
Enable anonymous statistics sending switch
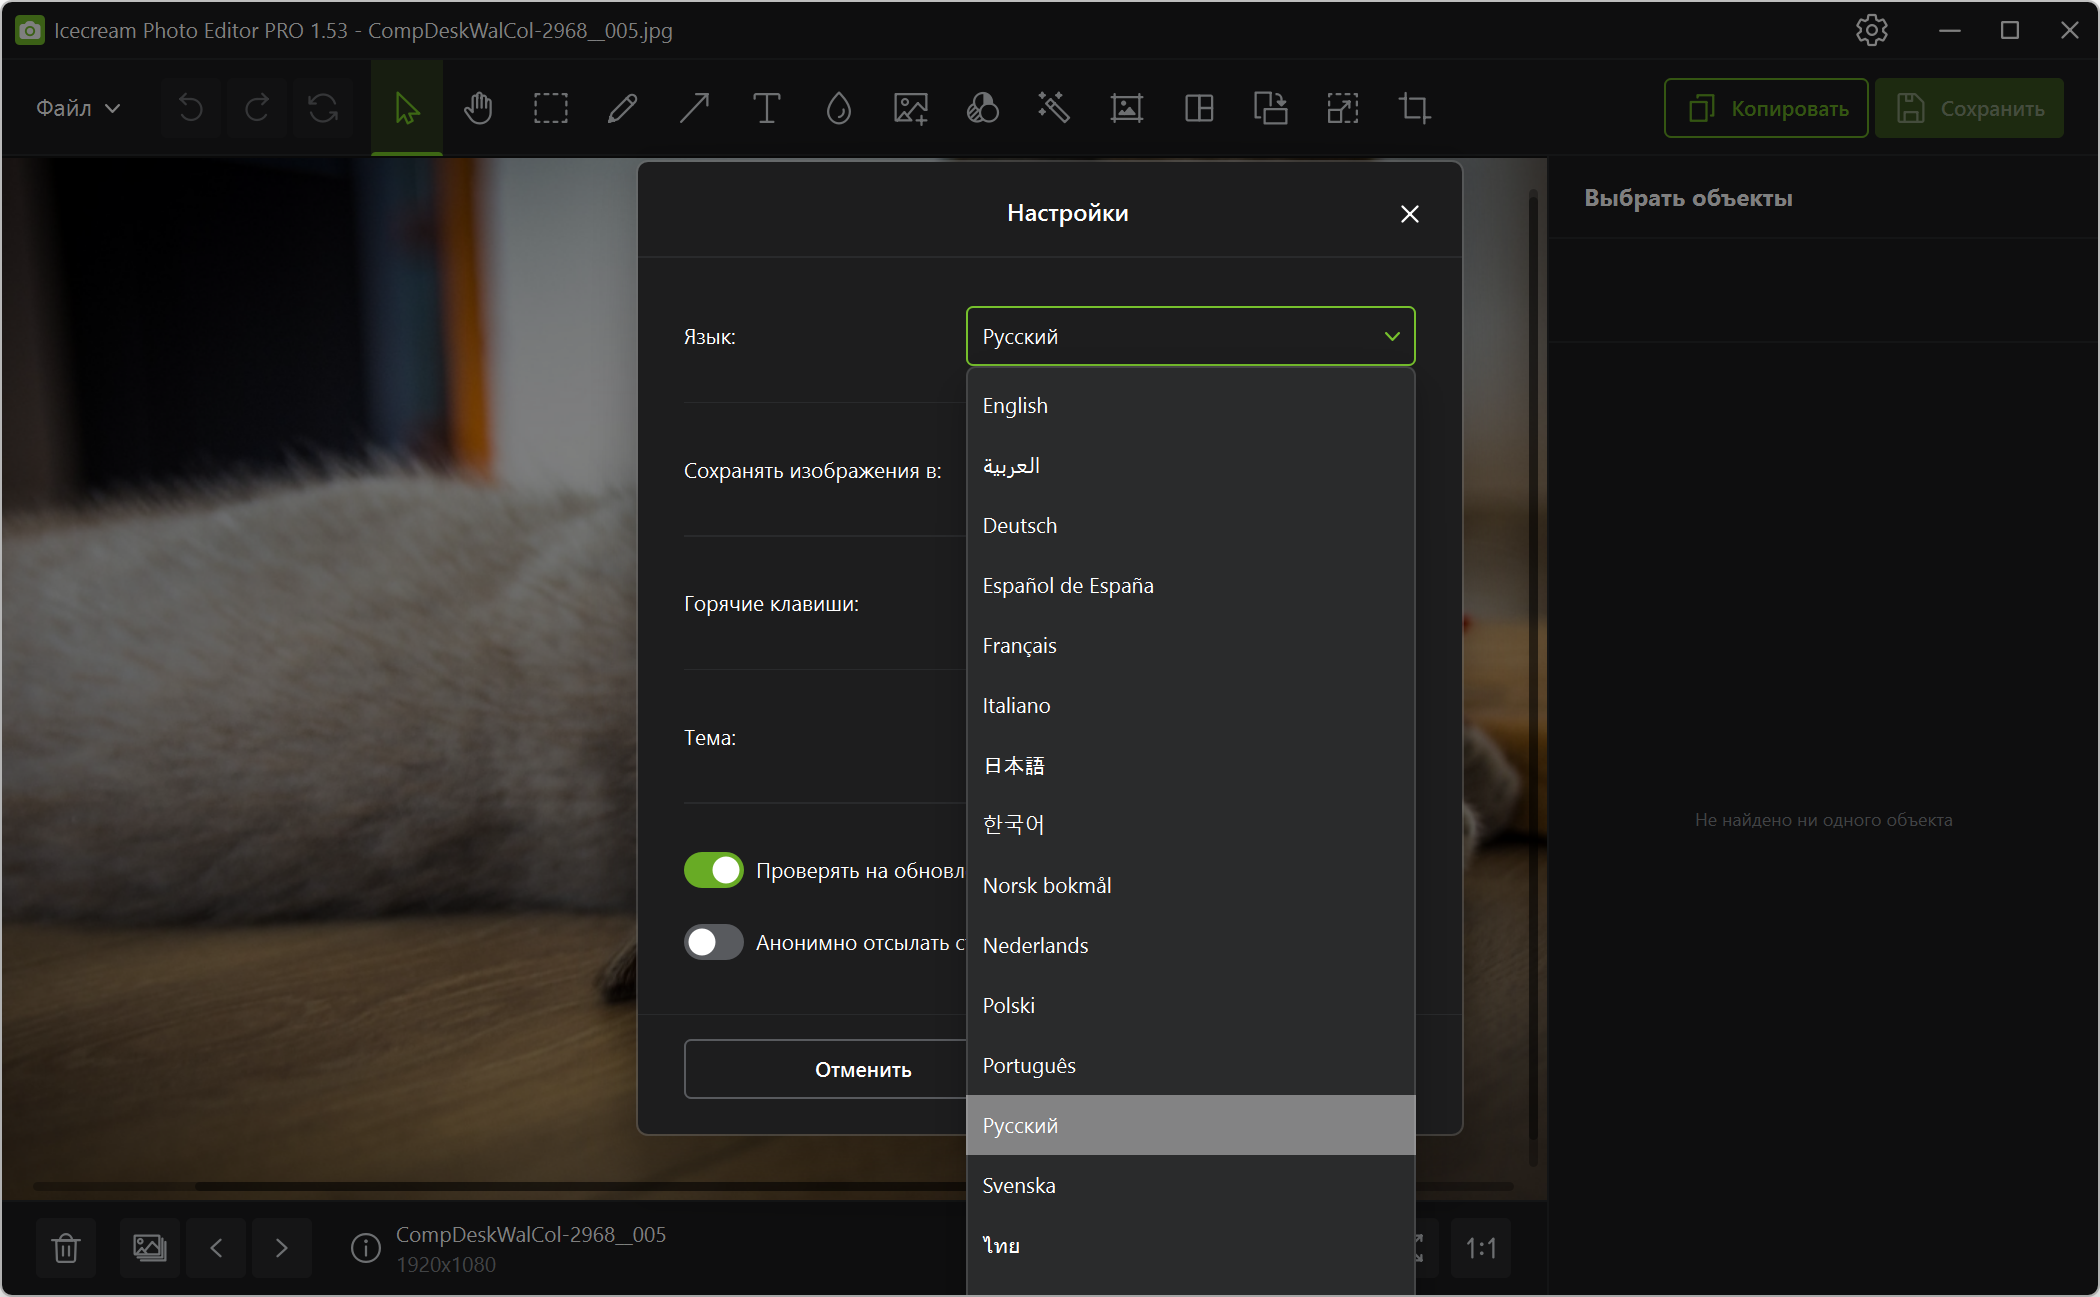click(713, 942)
